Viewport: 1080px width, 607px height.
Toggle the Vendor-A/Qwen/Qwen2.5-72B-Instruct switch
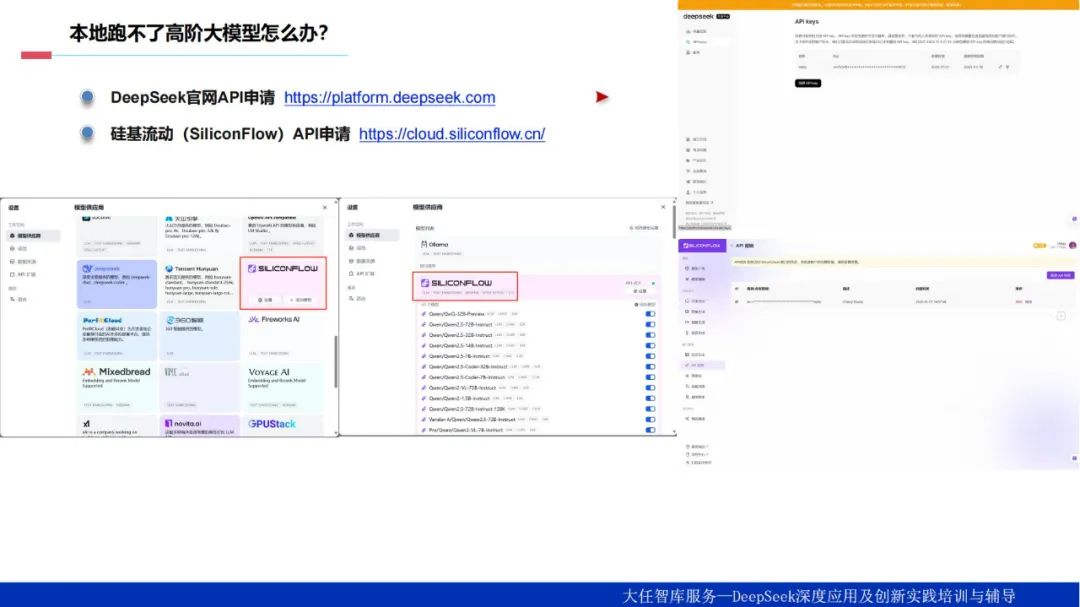click(650, 420)
